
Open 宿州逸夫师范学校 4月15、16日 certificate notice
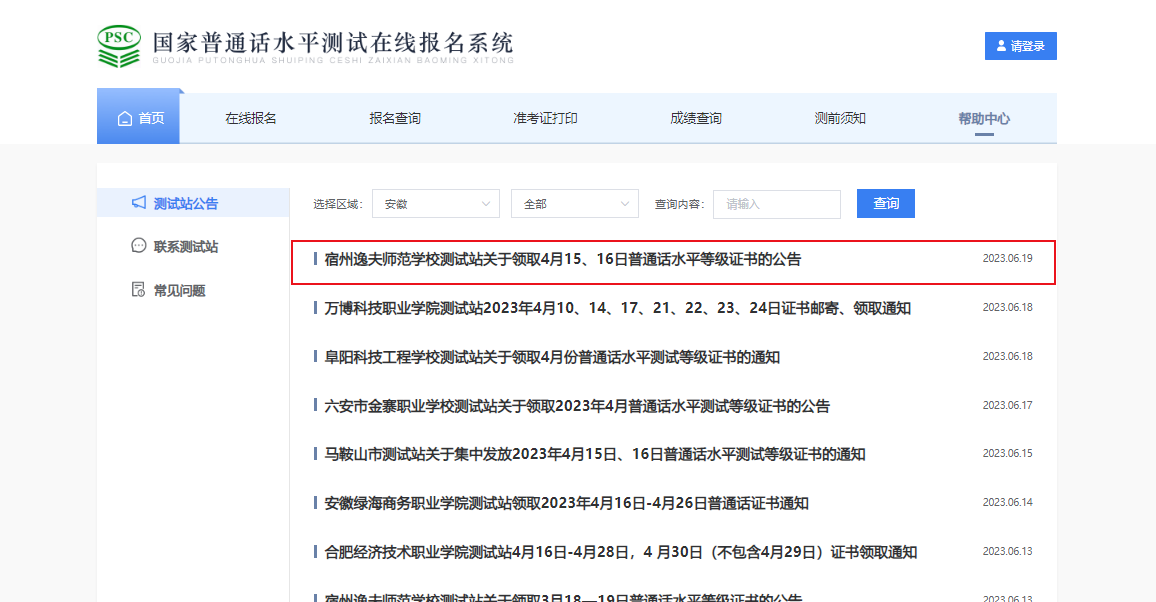(x=563, y=259)
